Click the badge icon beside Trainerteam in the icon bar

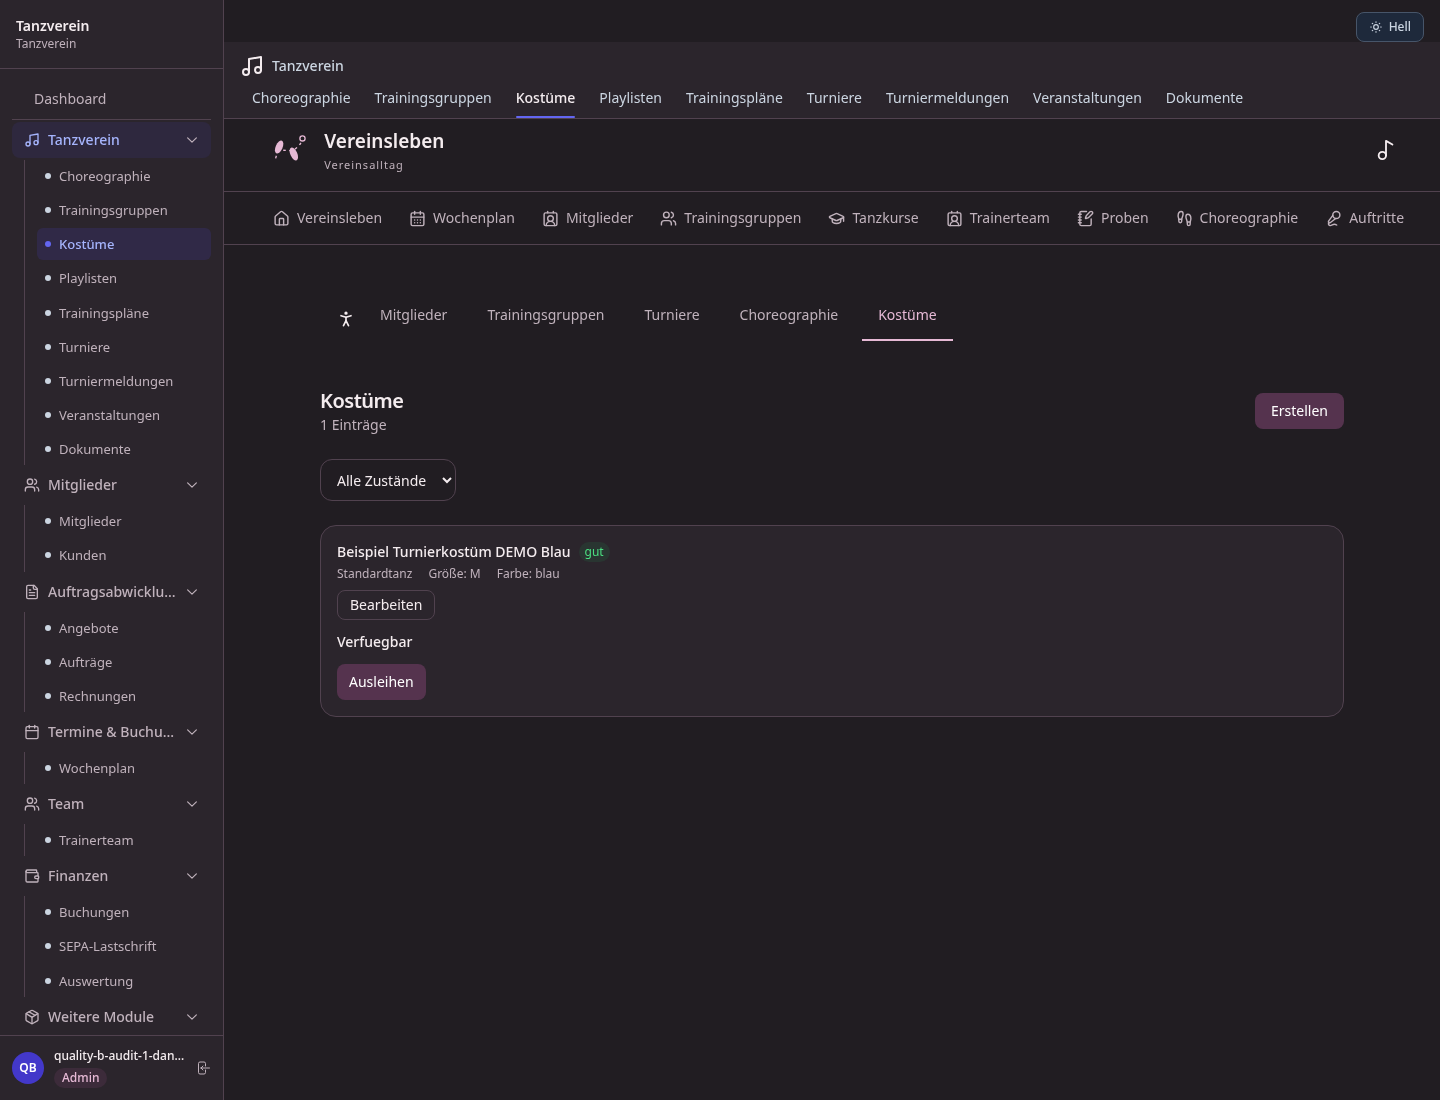click(x=954, y=218)
